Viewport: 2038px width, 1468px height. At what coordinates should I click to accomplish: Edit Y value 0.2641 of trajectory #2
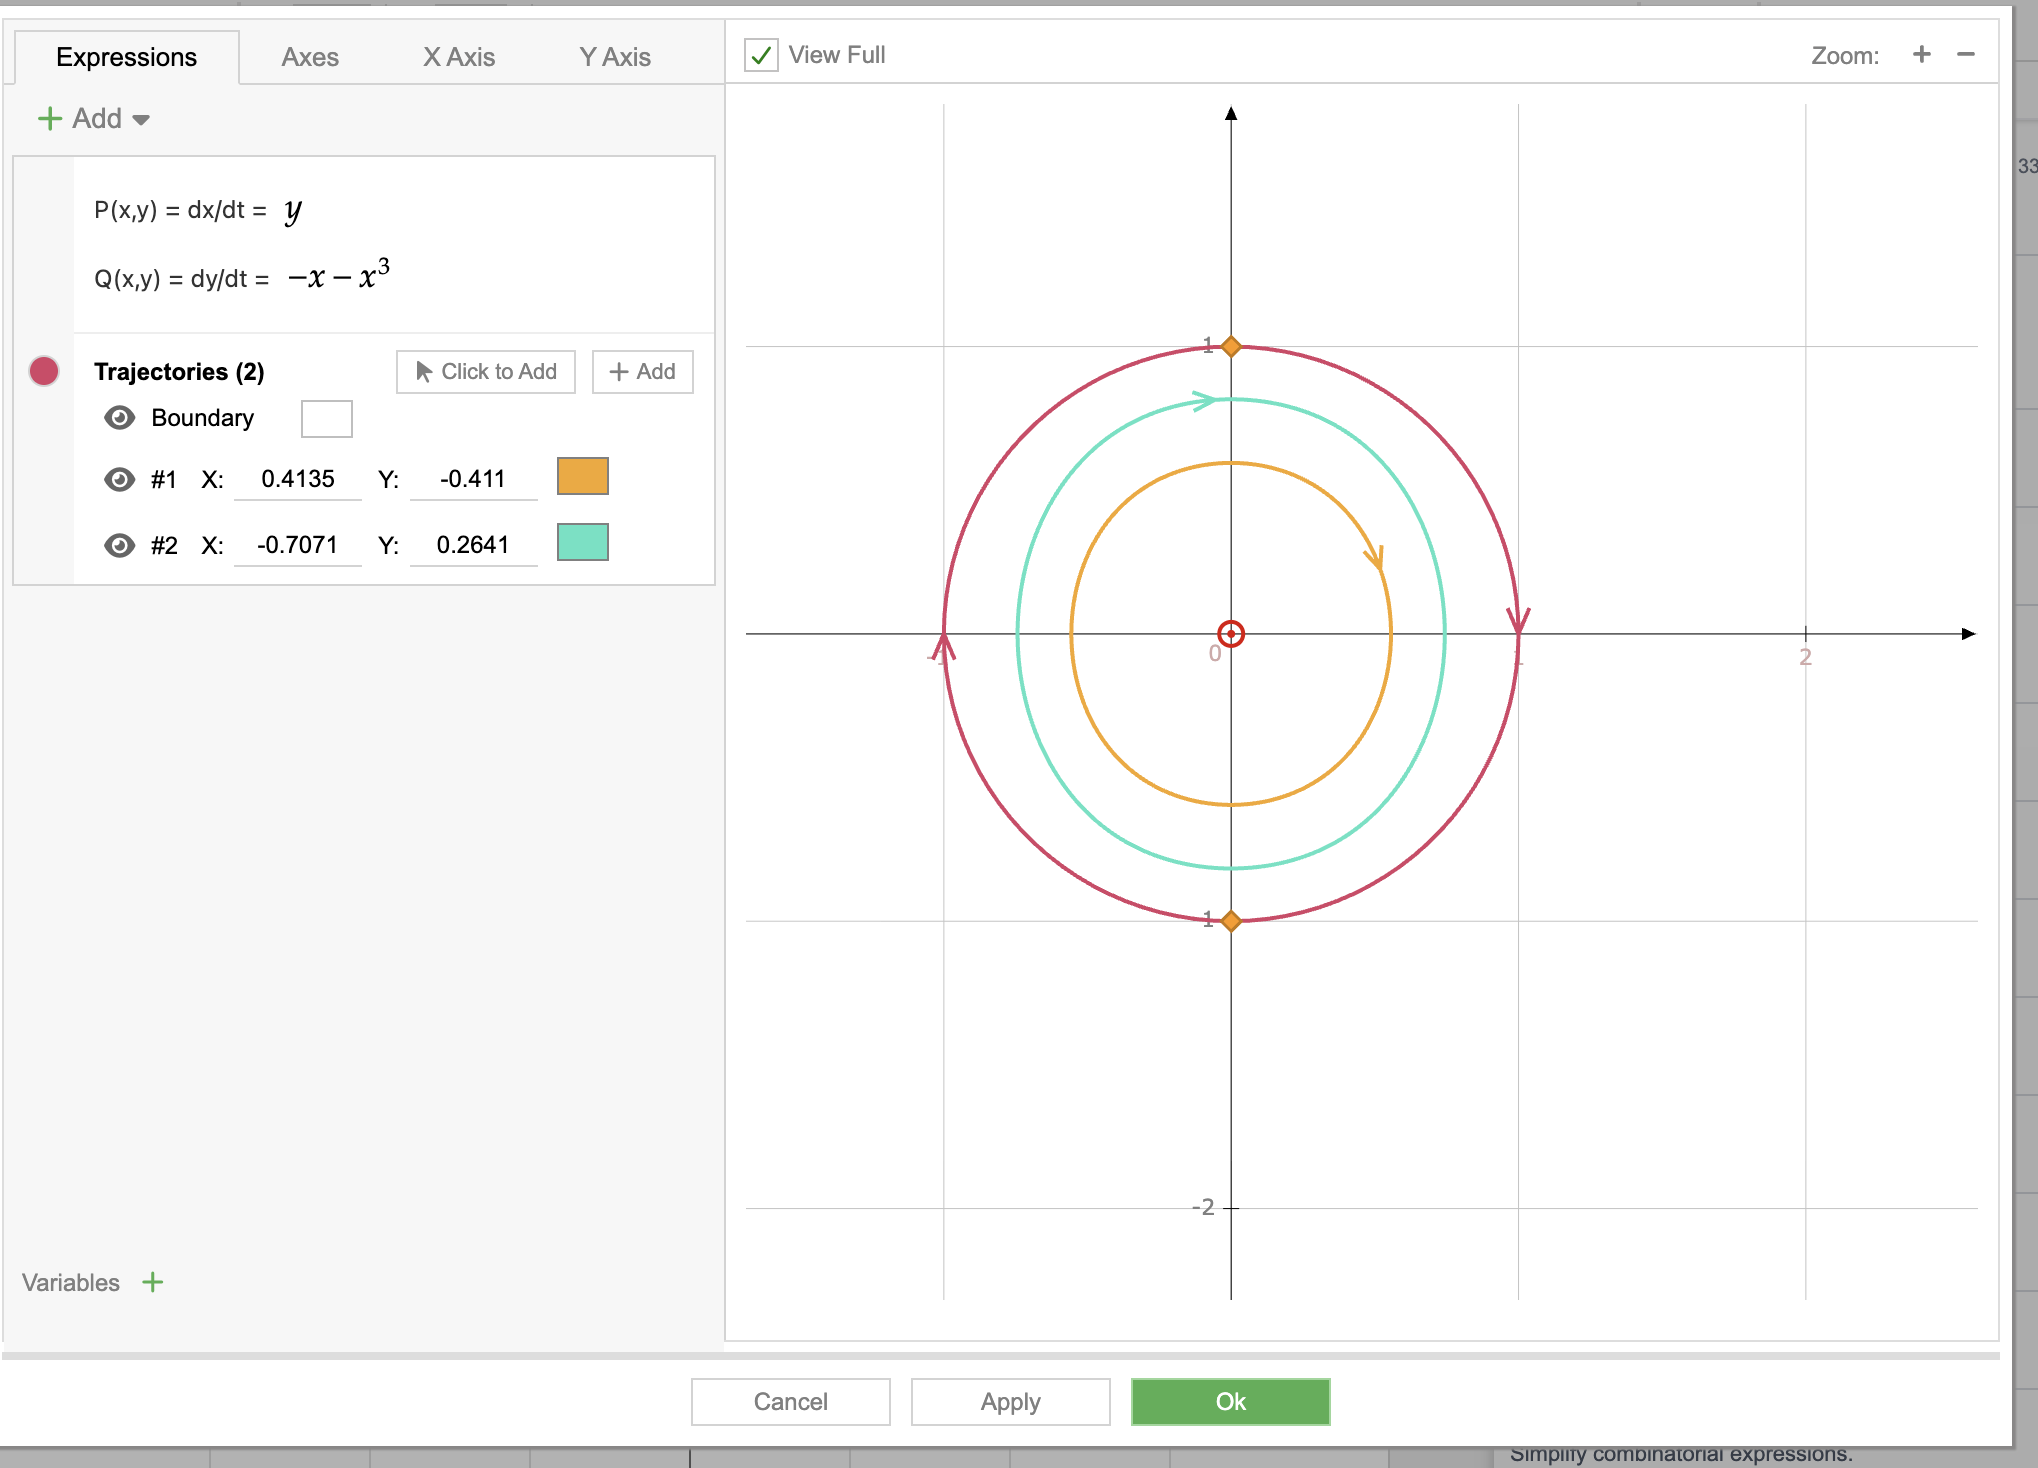tap(473, 545)
